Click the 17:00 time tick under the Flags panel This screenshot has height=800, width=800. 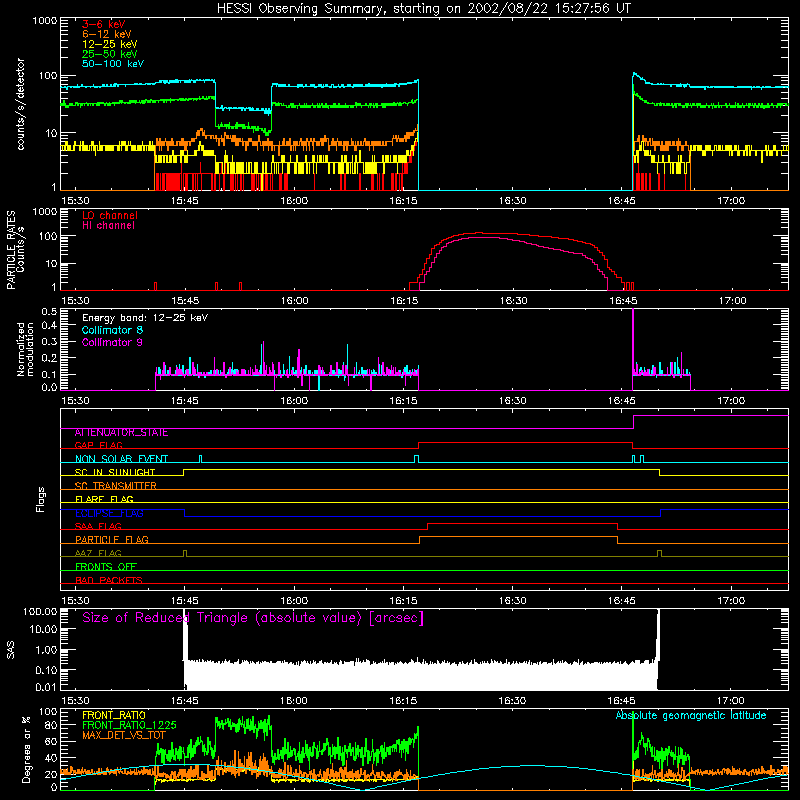click(x=731, y=601)
